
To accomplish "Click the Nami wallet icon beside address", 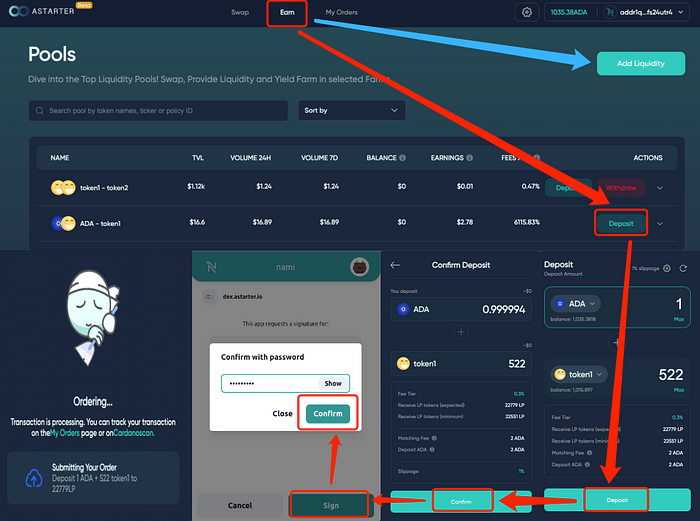I will coord(609,12).
